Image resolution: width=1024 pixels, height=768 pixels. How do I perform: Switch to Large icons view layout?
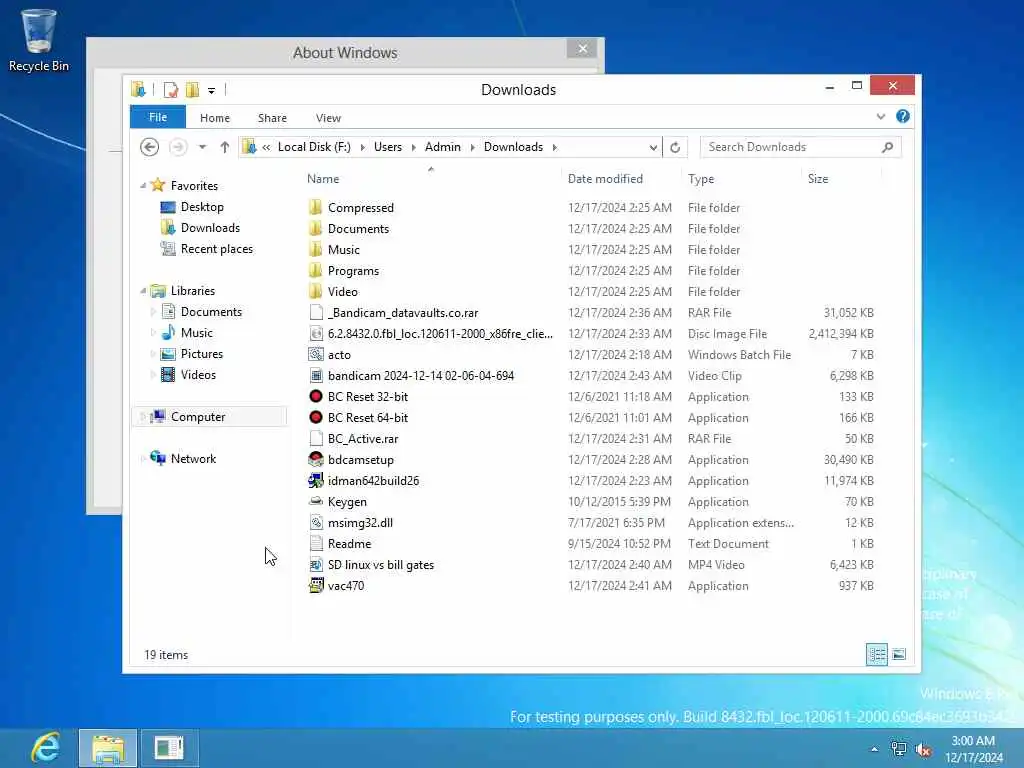point(899,654)
